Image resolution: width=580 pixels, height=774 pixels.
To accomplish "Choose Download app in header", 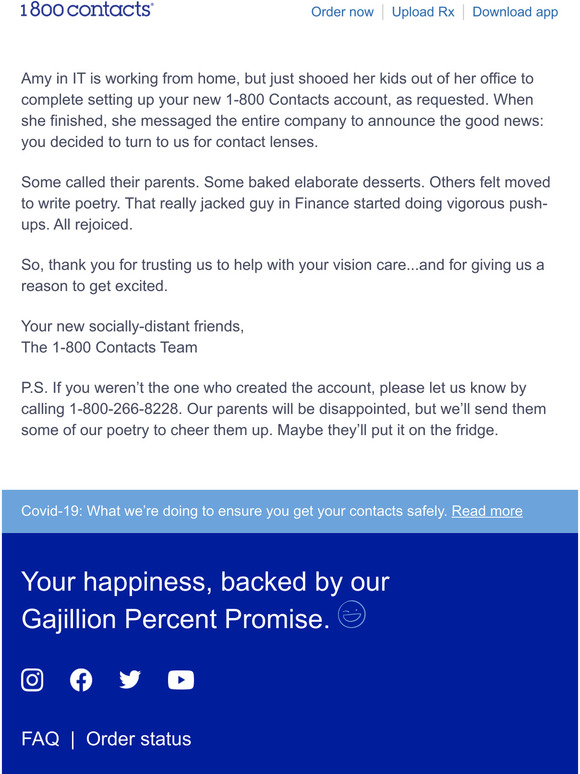I will pyautogui.click(x=515, y=12).
